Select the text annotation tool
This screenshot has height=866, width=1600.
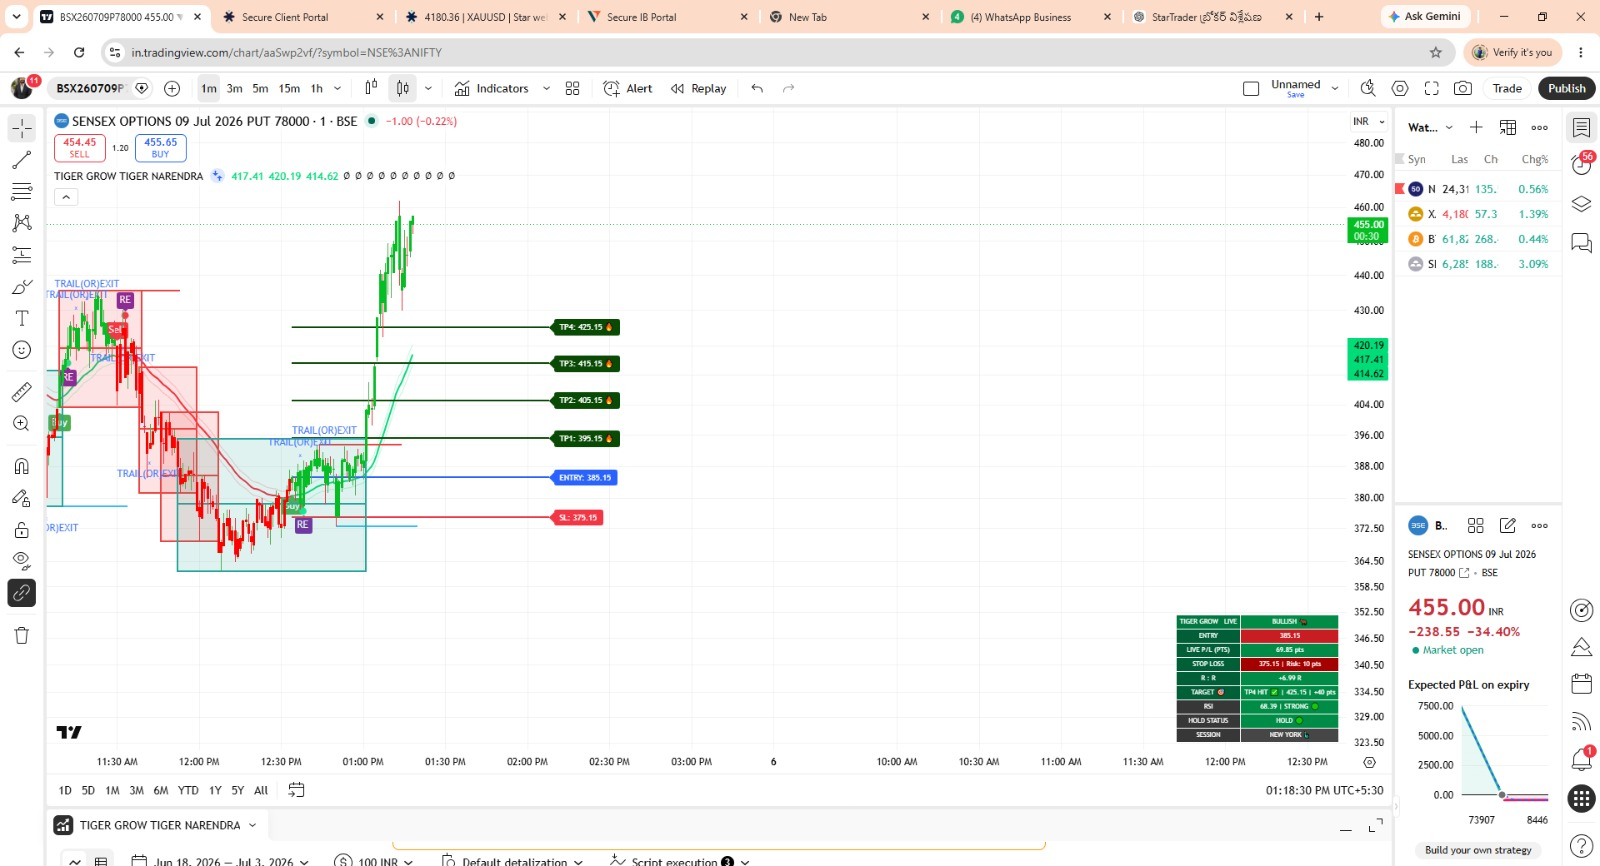[x=22, y=318]
